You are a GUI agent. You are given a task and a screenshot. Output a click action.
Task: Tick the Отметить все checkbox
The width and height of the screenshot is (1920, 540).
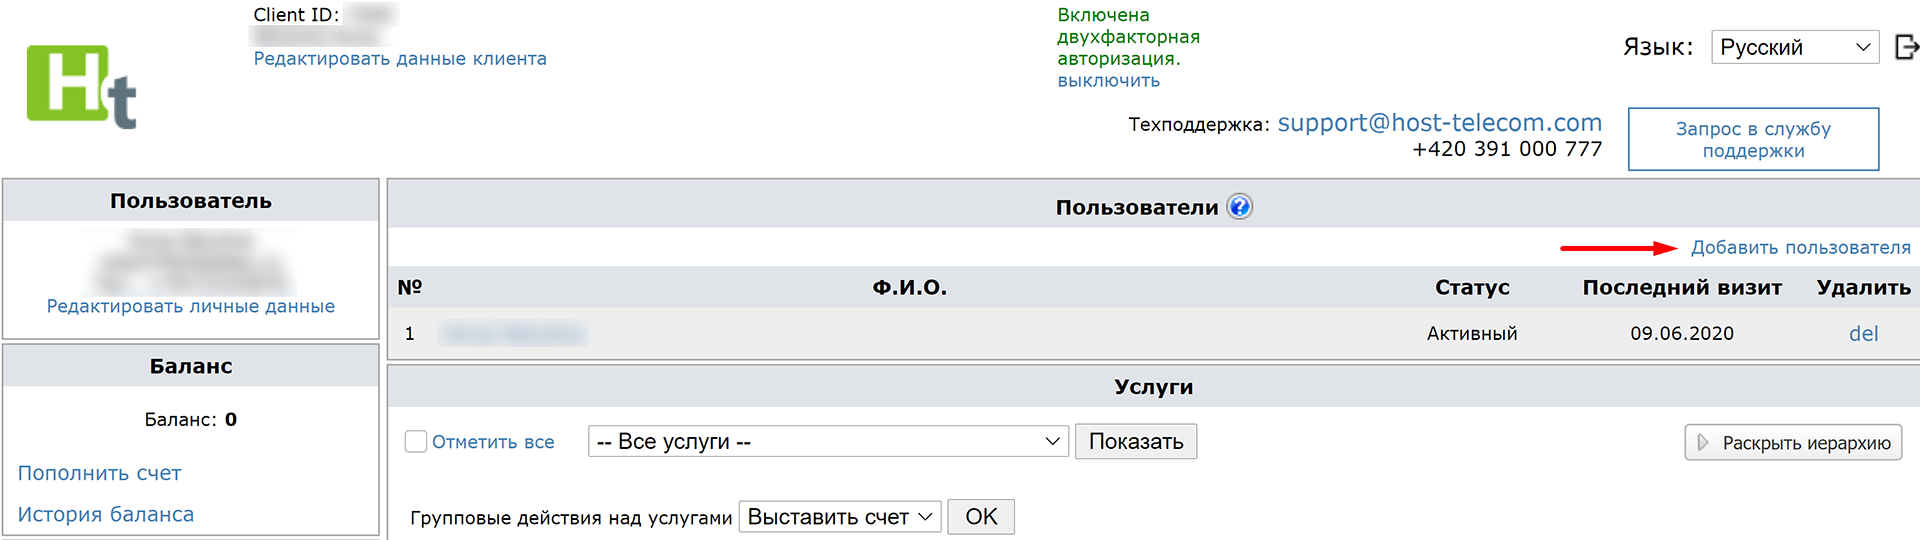pos(416,441)
